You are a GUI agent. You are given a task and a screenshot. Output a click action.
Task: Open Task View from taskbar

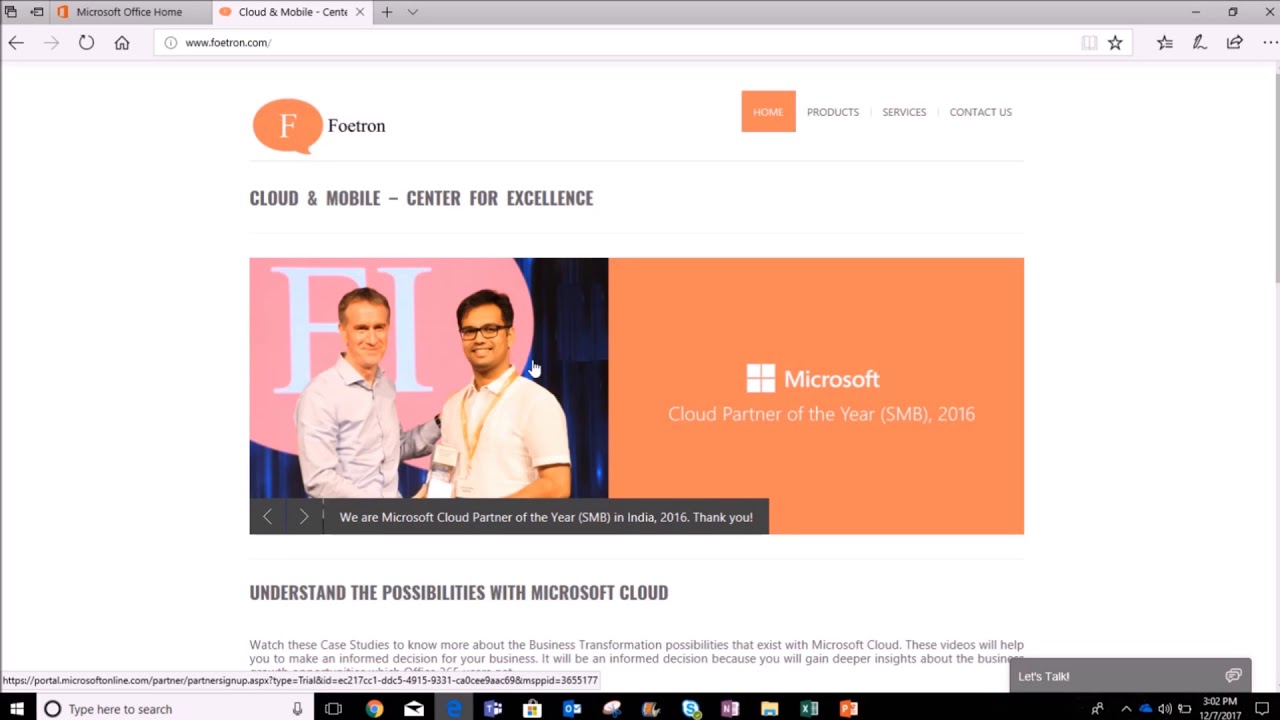(x=334, y=709)
